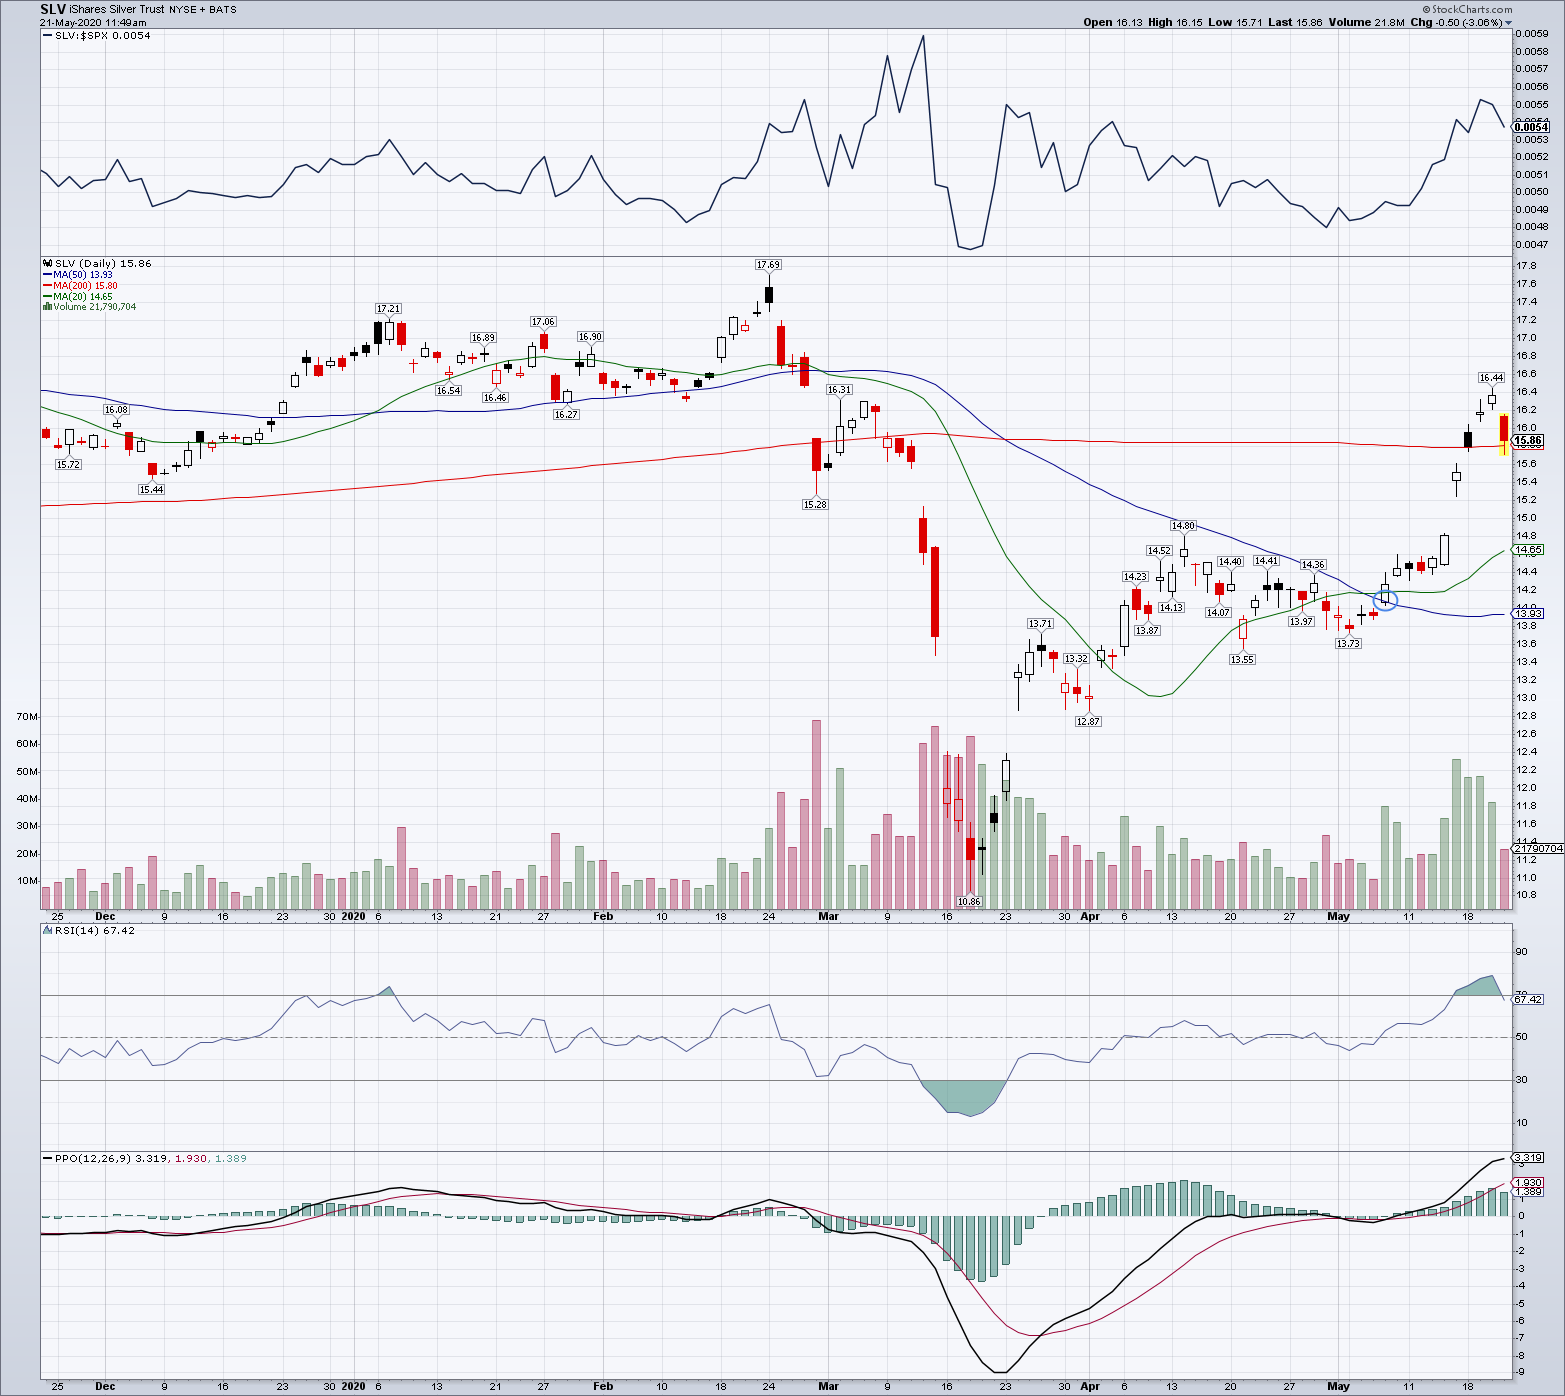This screenshot has width=1565, height=1396.
Task: Click the PPO(12,26,9) legend line marker
Action: point(47,1159)
